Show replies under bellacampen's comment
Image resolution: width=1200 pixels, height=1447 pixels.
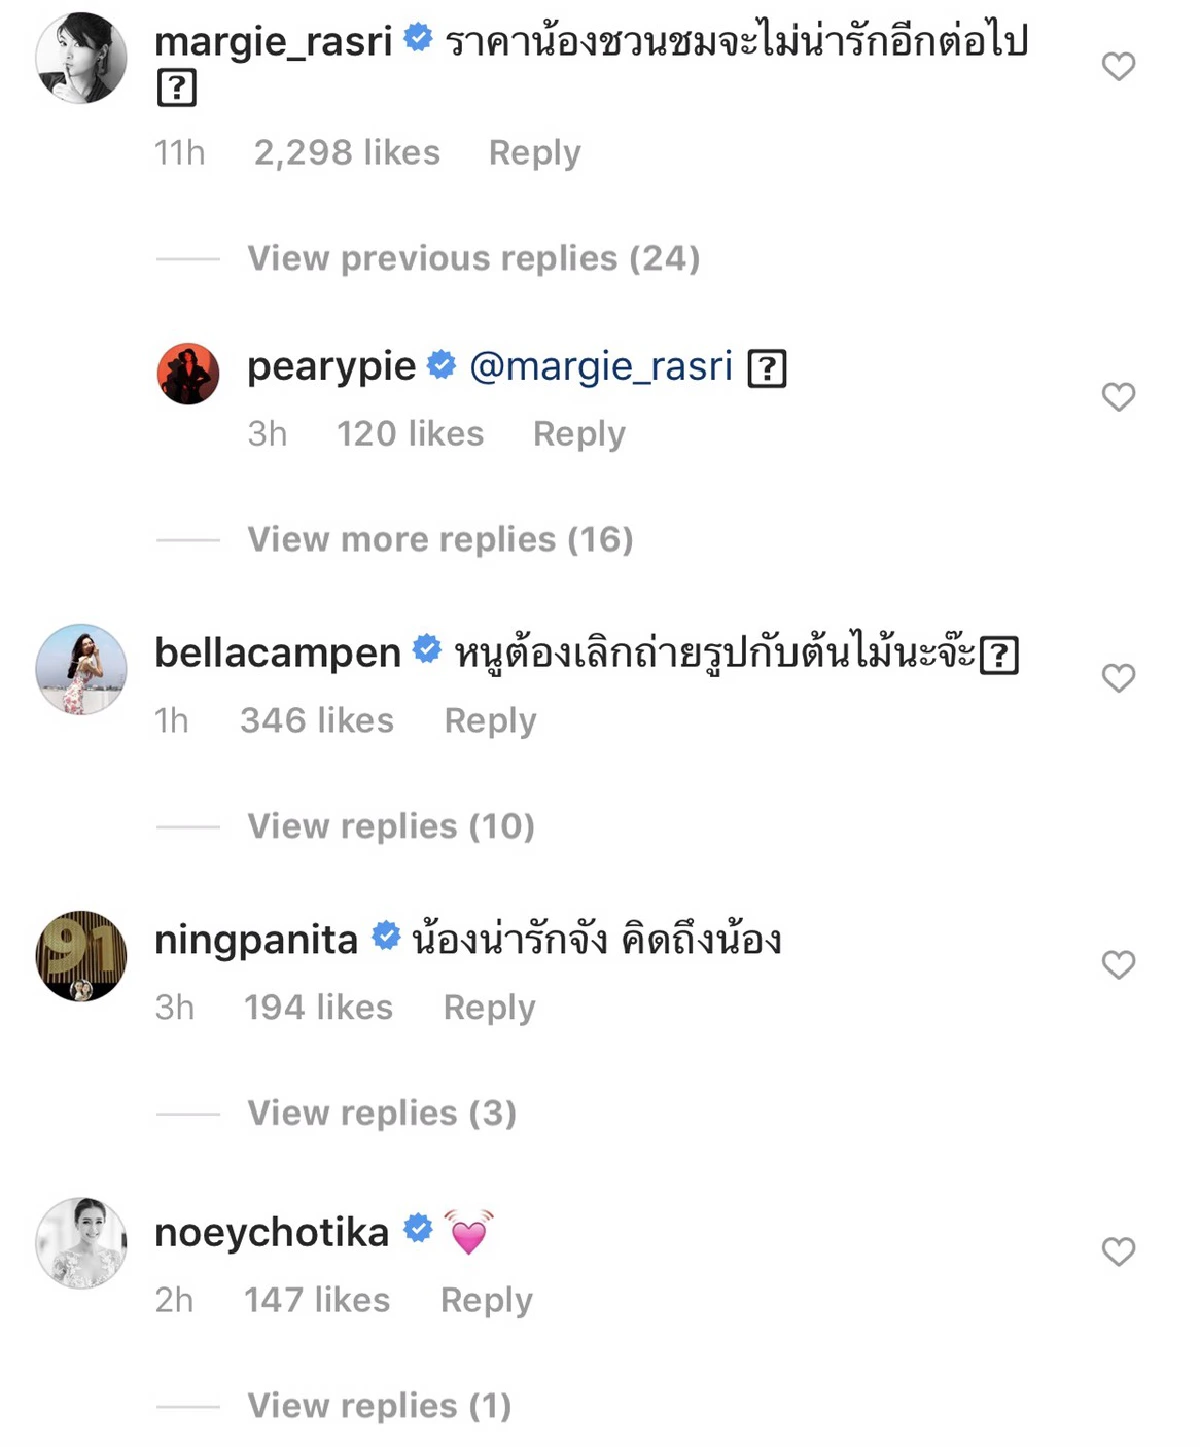(390, 826)
